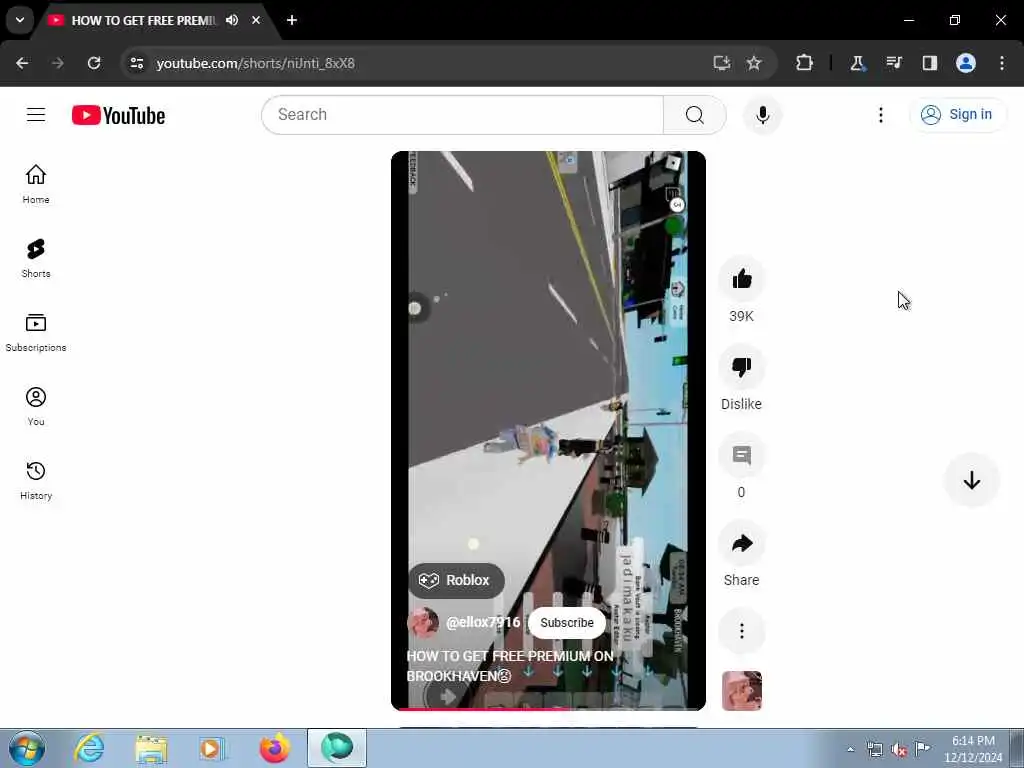This screenshot has width=1024, height=768.
Task: Launch Firefox from the taskbar
Action: point(274,748)
